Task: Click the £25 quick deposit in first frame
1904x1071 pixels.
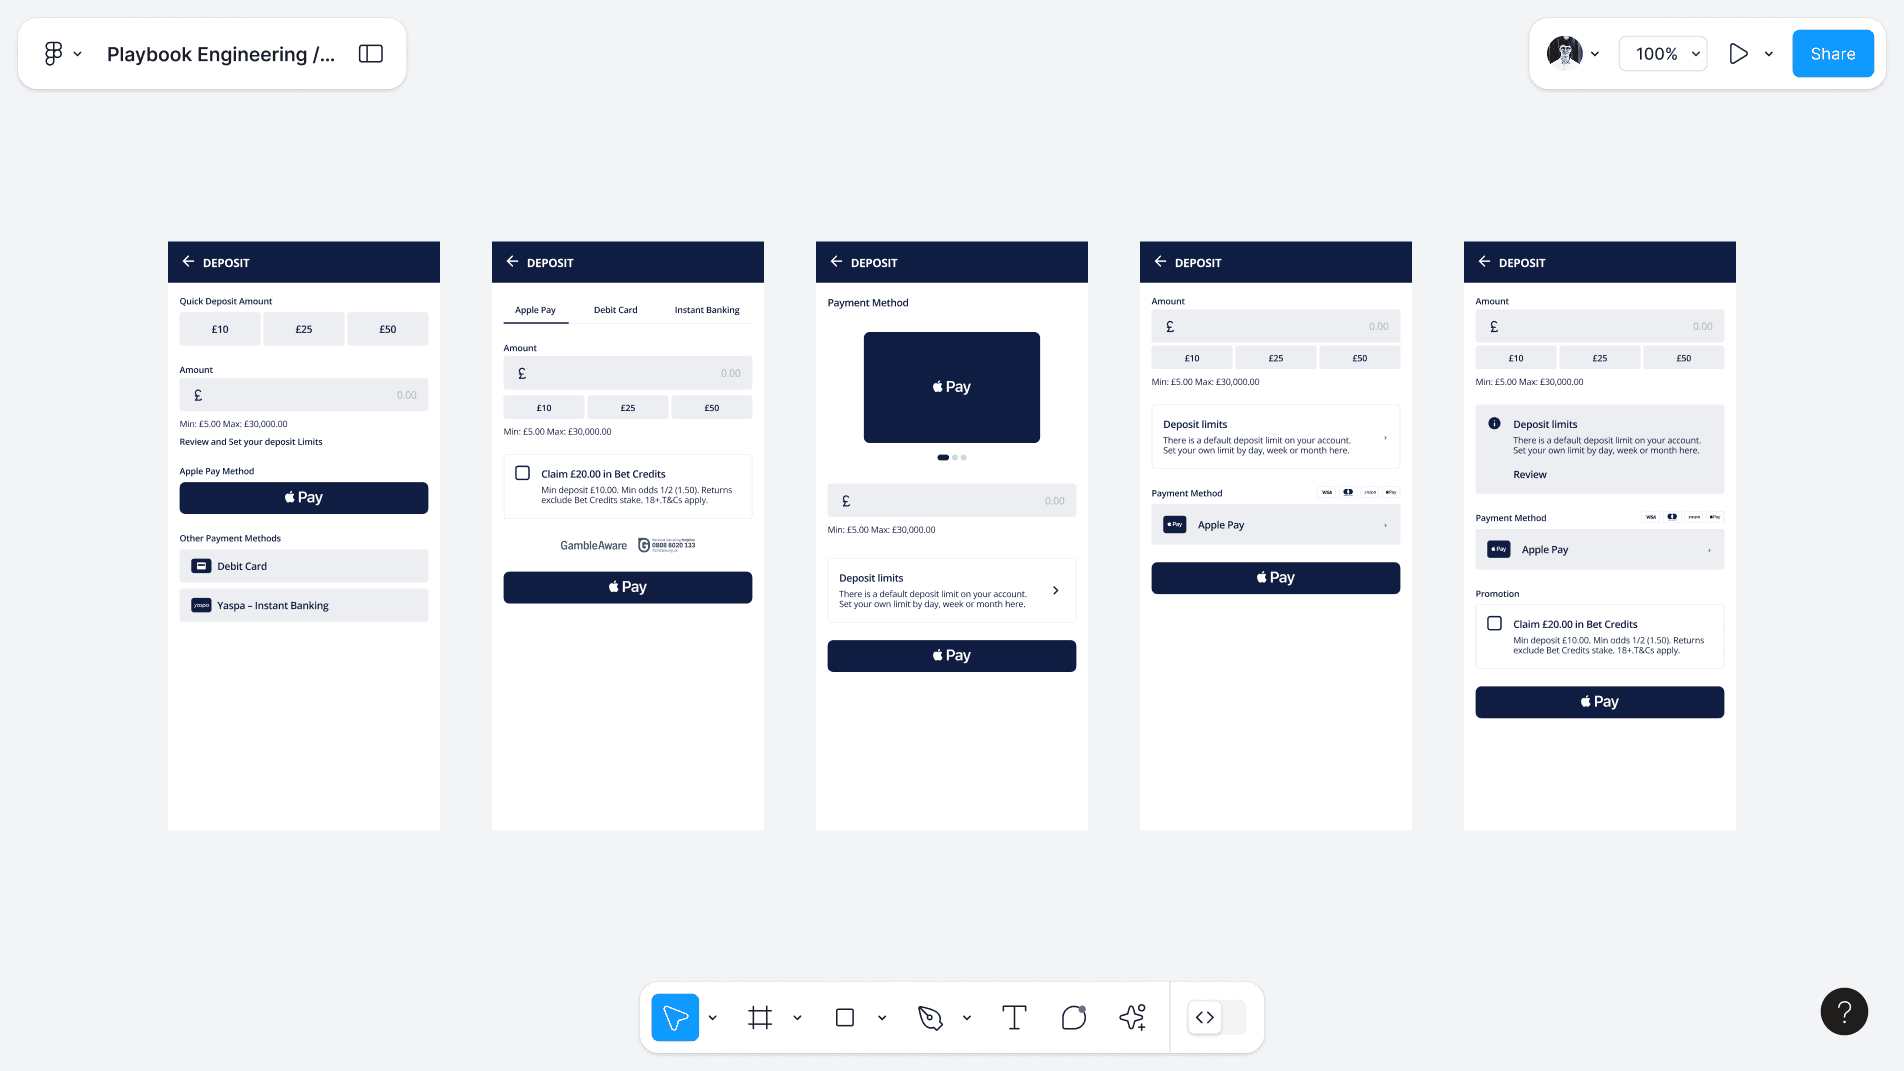Action: [x=304, y=329]
